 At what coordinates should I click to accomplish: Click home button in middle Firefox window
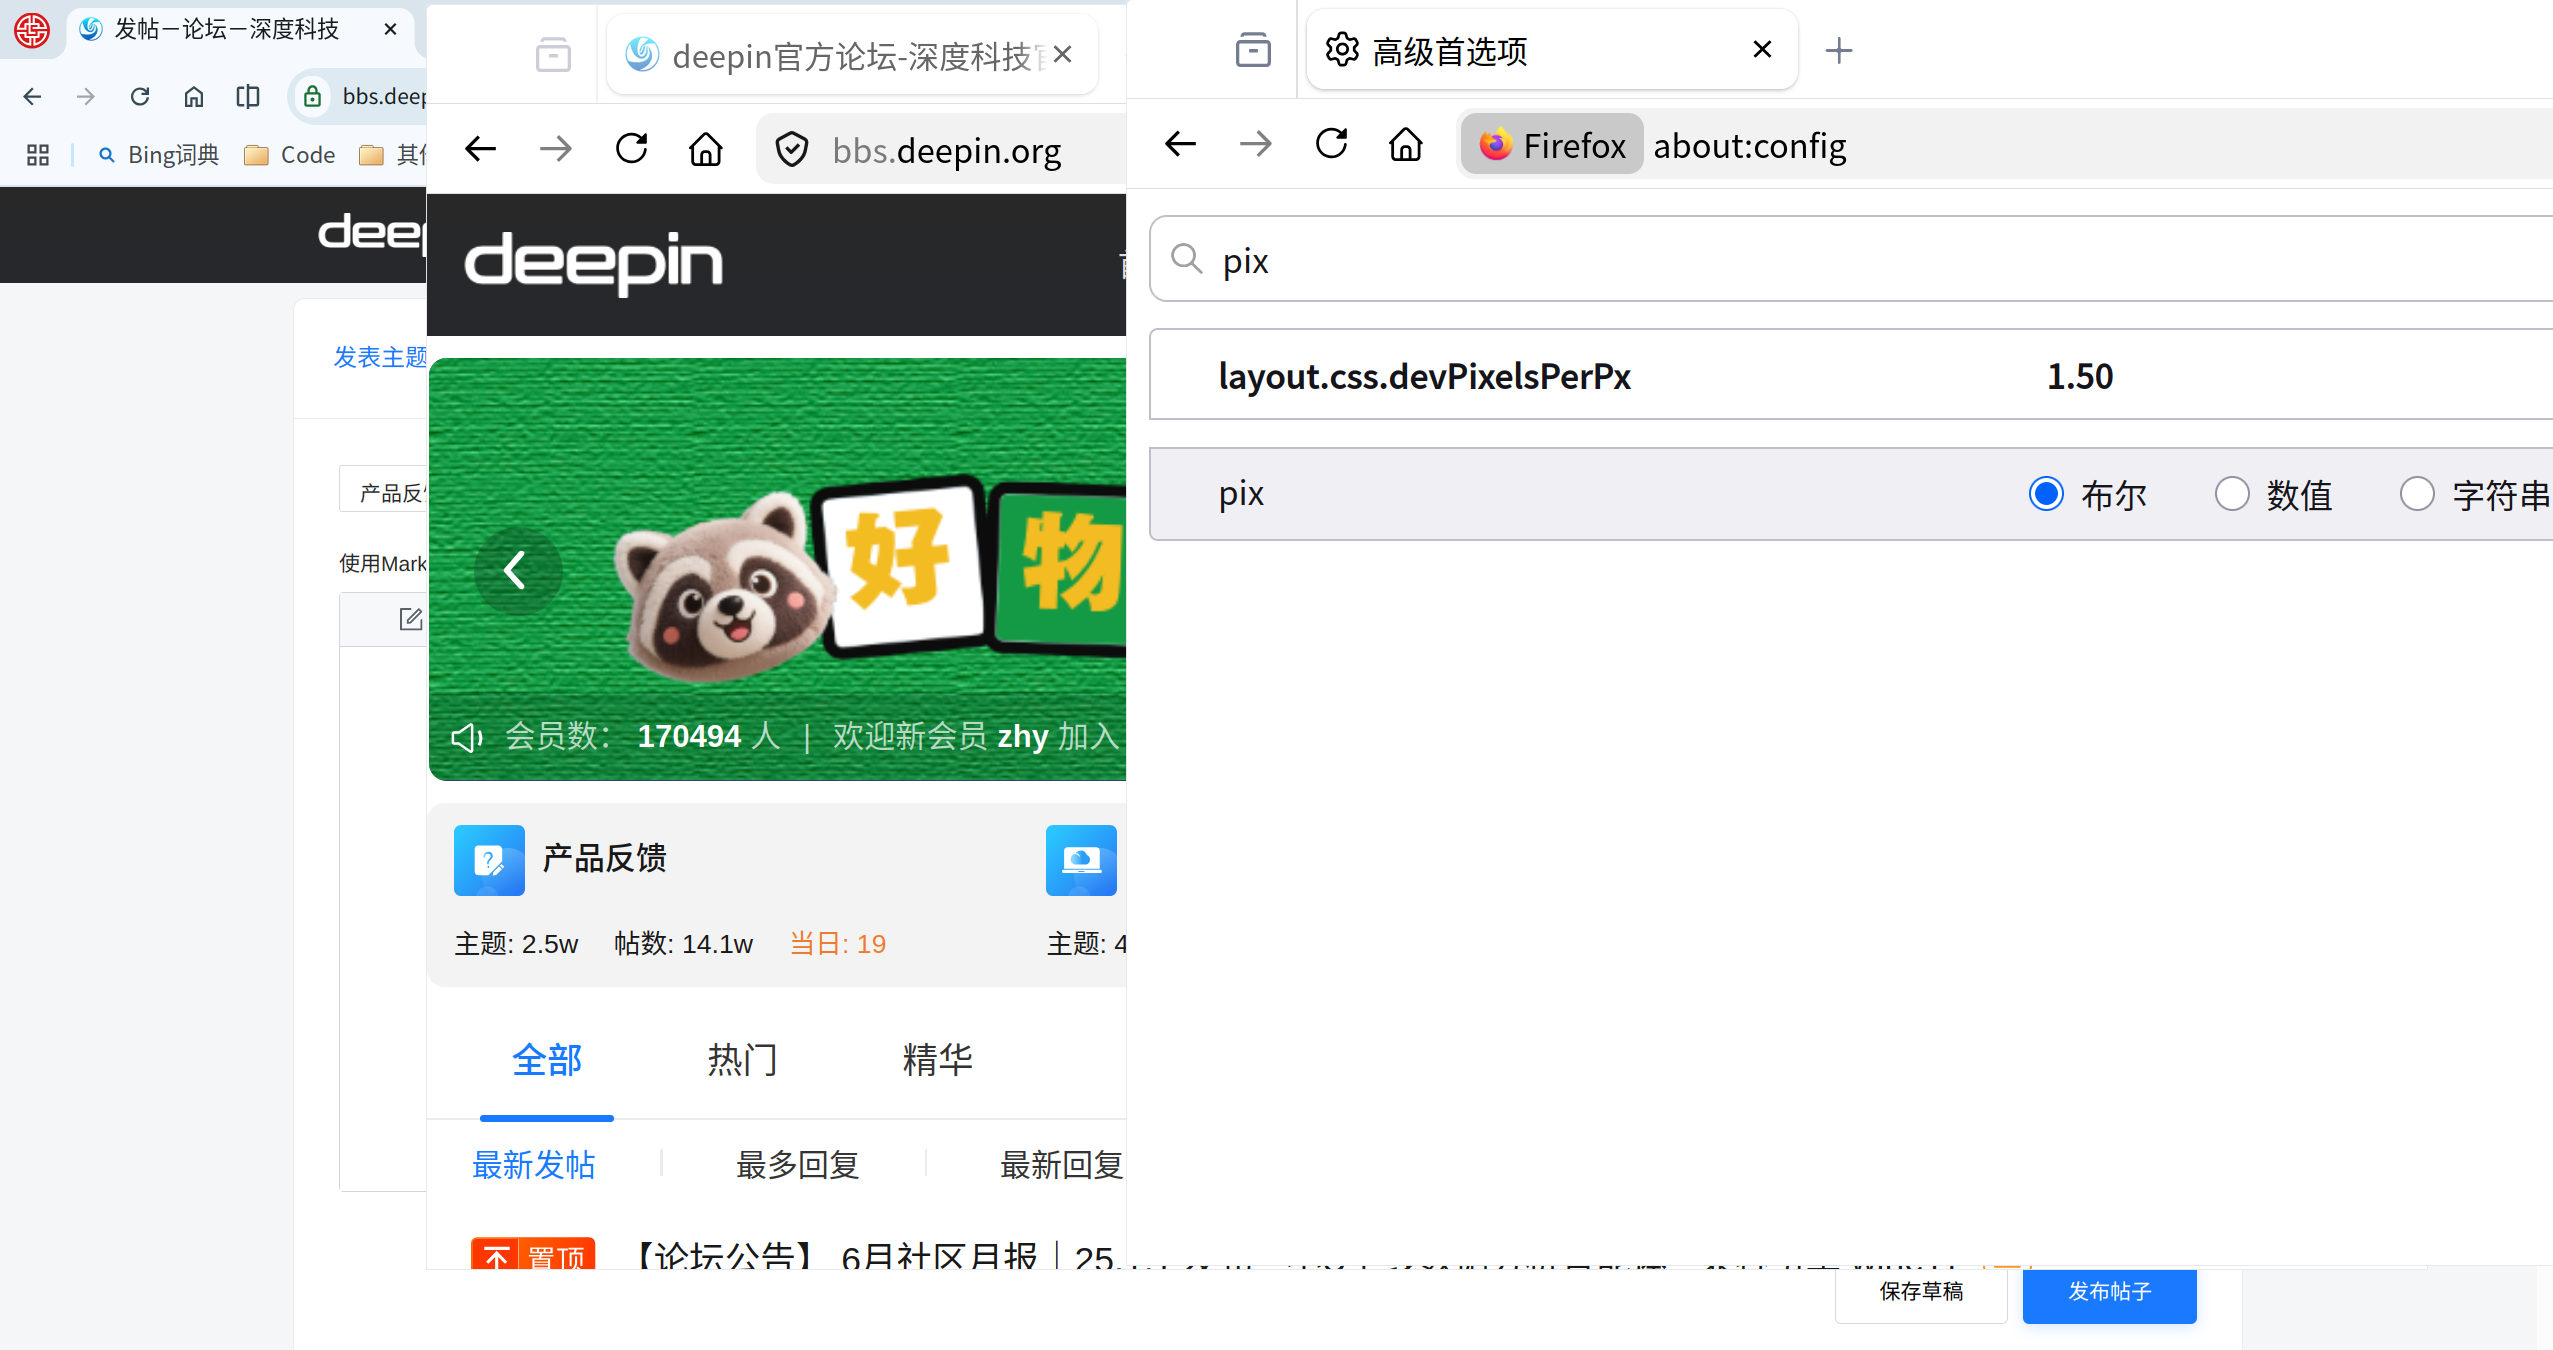pyautogui.click(x=706, y=149)
